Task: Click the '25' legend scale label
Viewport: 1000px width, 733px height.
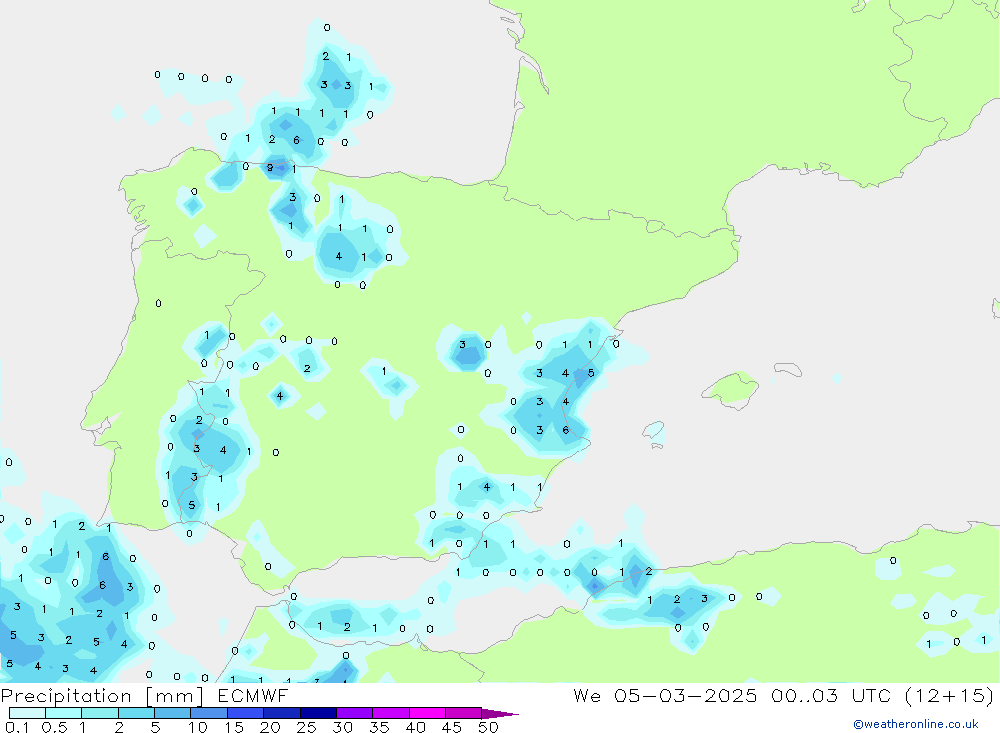Action: (x=307, y=727)
